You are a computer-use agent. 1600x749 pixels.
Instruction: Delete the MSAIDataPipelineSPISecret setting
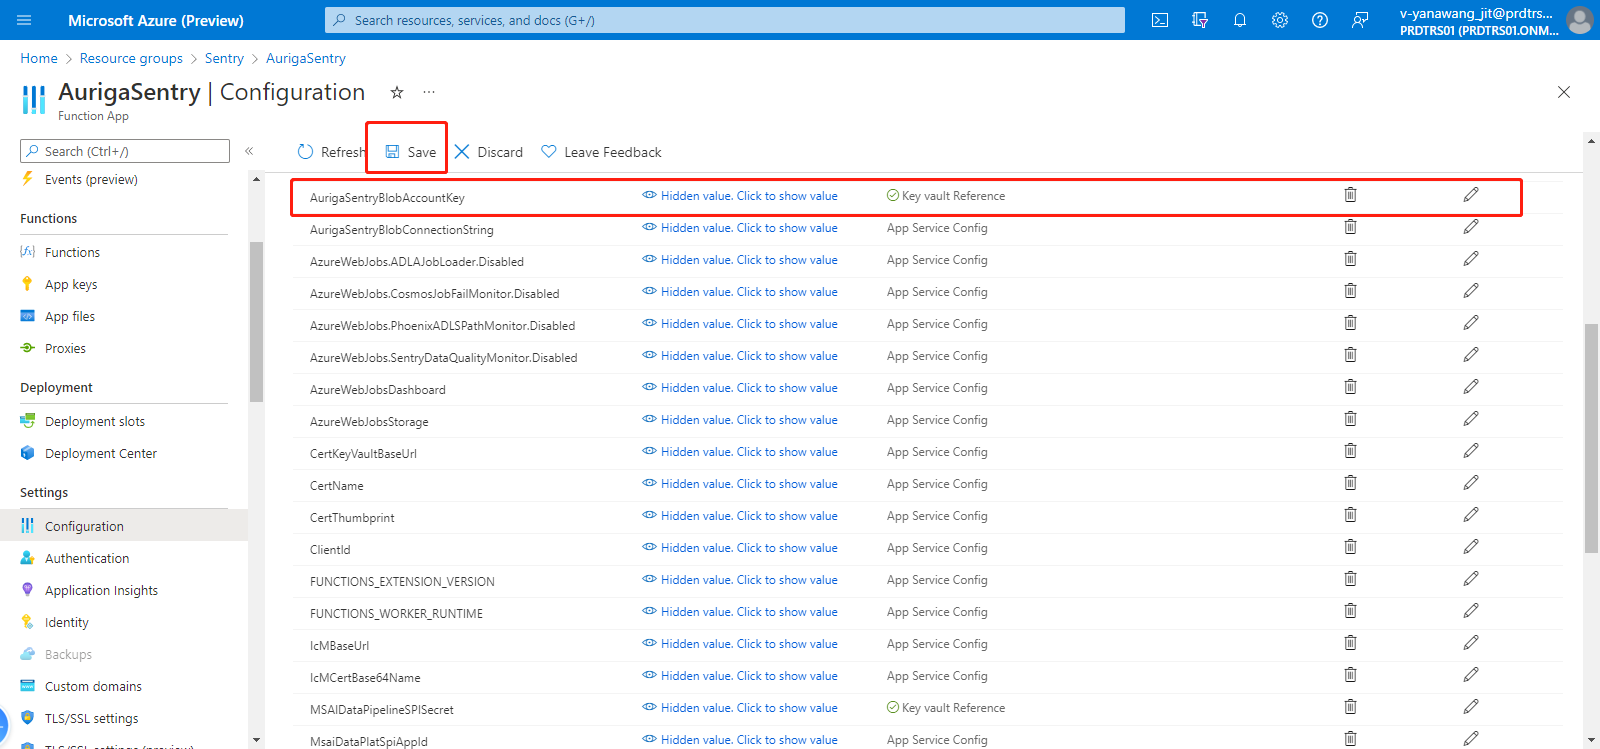pyautogui.click(x=1350, y=707)
